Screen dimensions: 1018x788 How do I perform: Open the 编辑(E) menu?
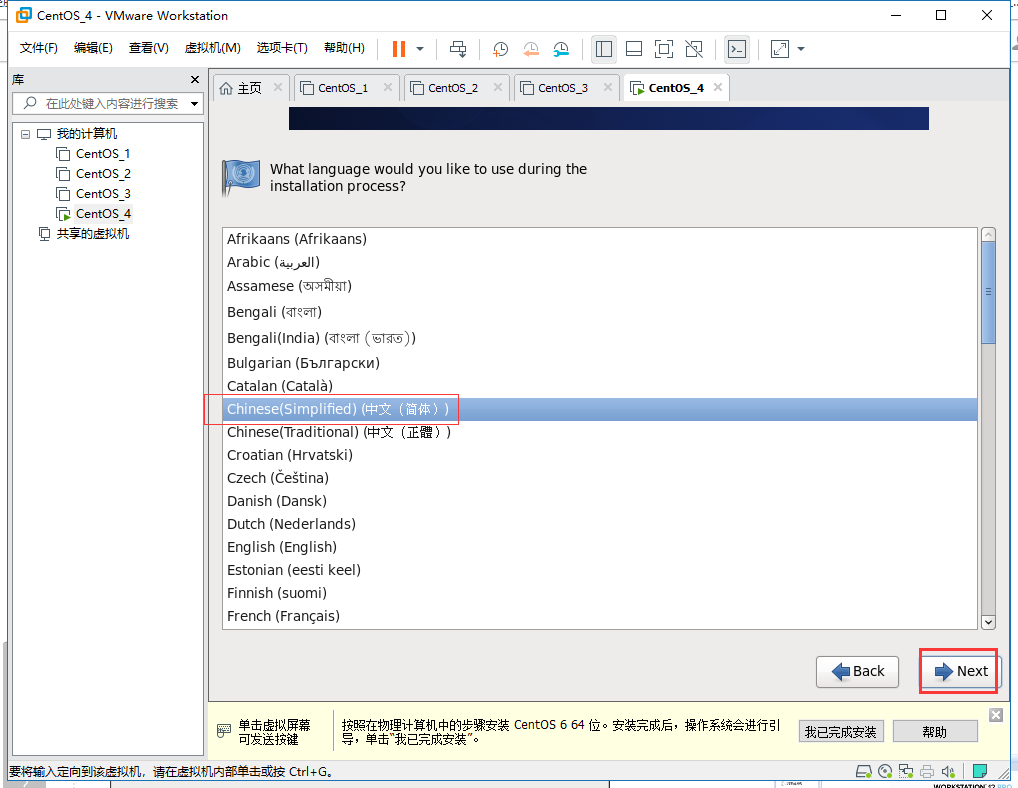[93, 48]
